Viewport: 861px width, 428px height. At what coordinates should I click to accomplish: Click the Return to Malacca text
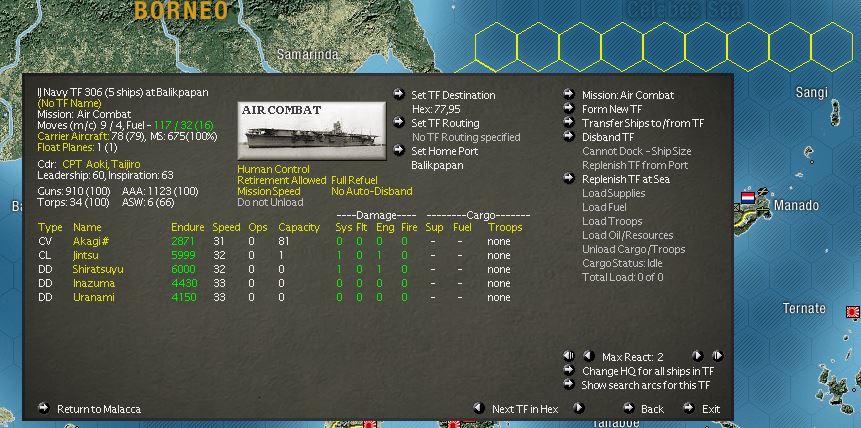[x=99, y=409]
